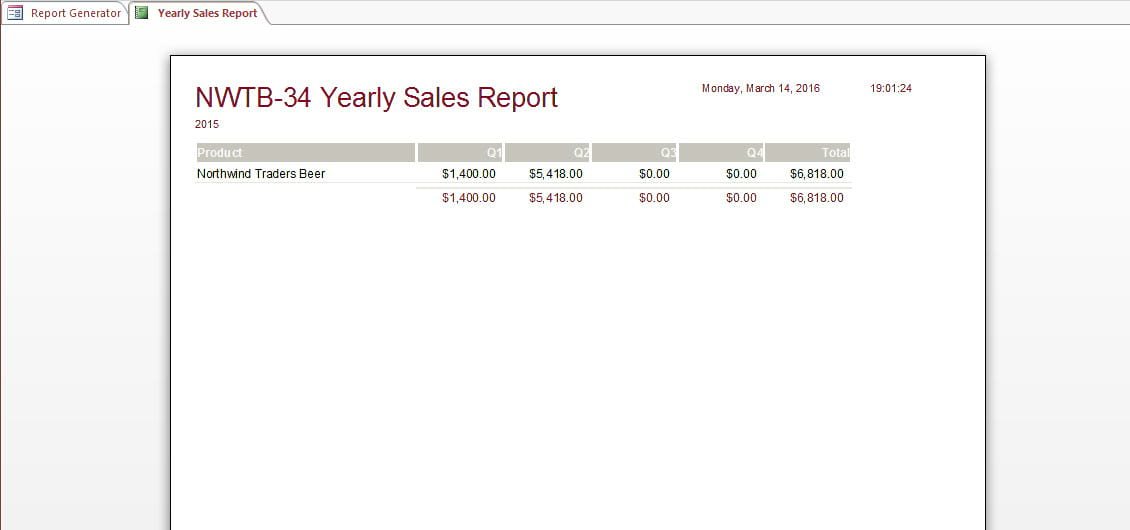Screen dimensions: 1130x530
Task: Click the timestamp 19:01:24
Action: 891,89
